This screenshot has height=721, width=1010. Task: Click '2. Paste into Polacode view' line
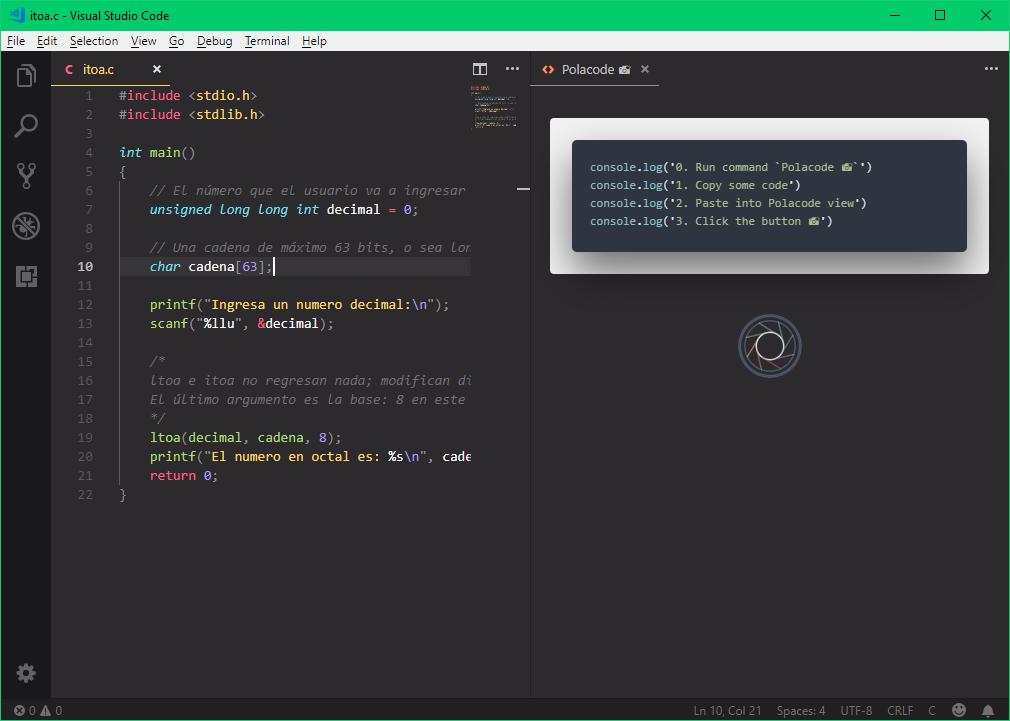click(x=728, y=203)
